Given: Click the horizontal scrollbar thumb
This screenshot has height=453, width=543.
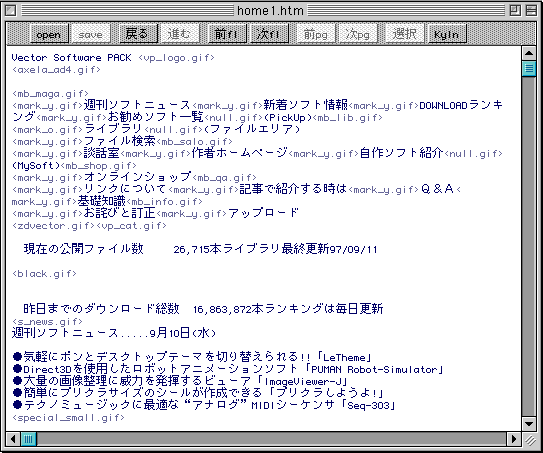Looking at the screenshot, I should 28,439.
